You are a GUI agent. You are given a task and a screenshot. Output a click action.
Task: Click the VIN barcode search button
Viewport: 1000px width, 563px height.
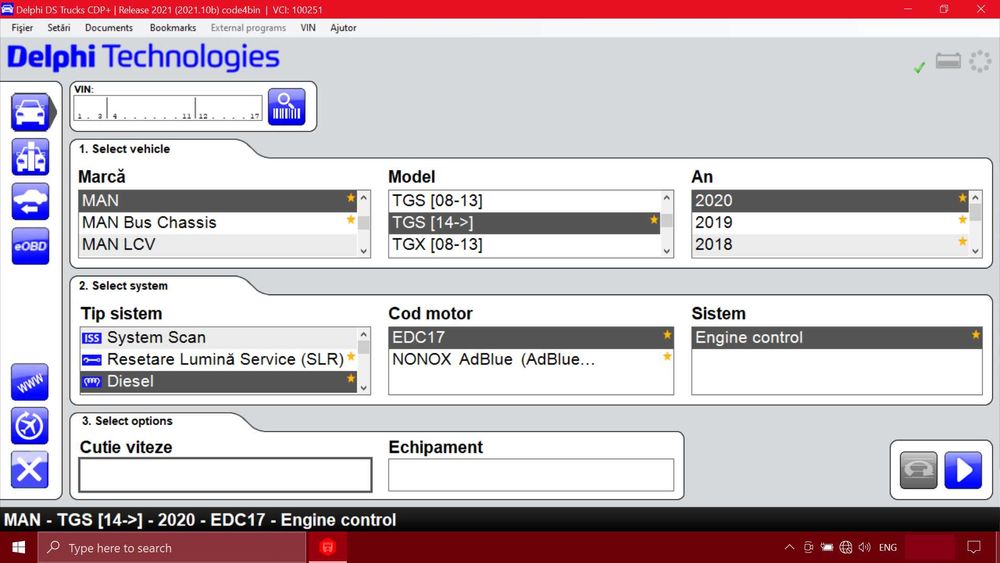click(x=286, y=106)
